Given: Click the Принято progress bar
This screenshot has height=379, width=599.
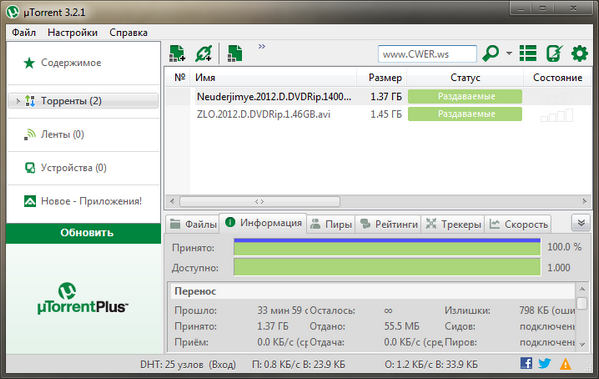Looking at the screenshot, I should (387, 247).
